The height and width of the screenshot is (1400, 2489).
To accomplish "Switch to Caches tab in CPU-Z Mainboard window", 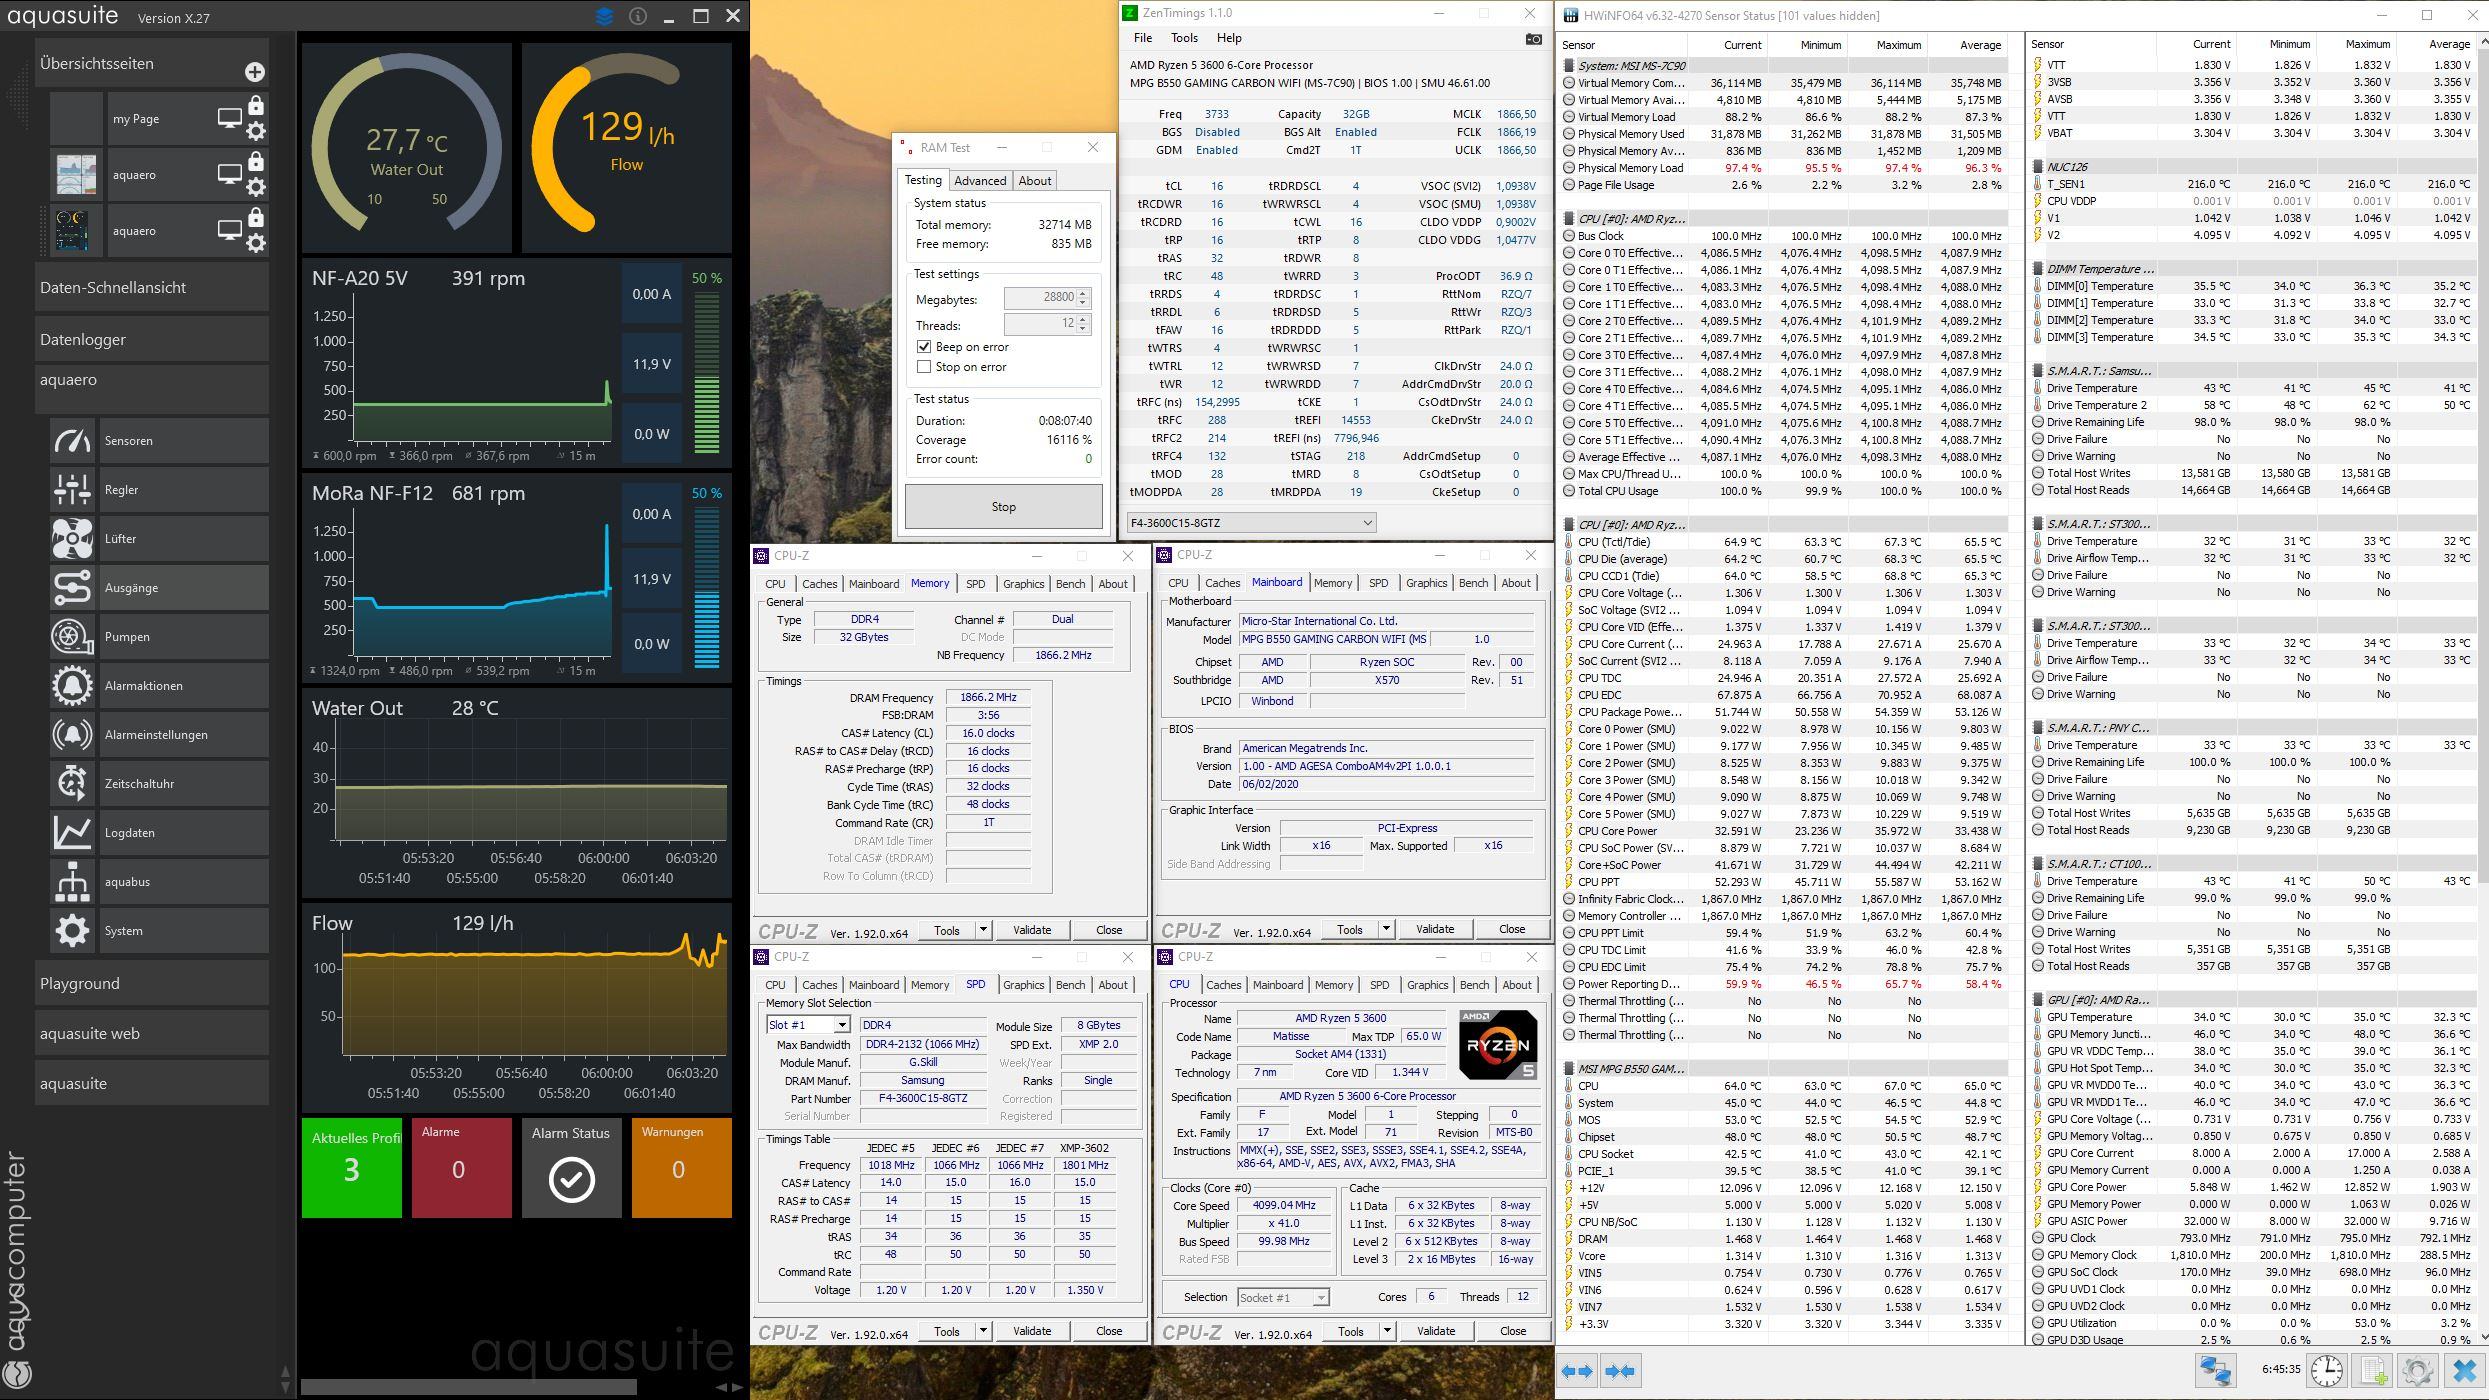I will pyautogui.click(x=1222, y=583).
